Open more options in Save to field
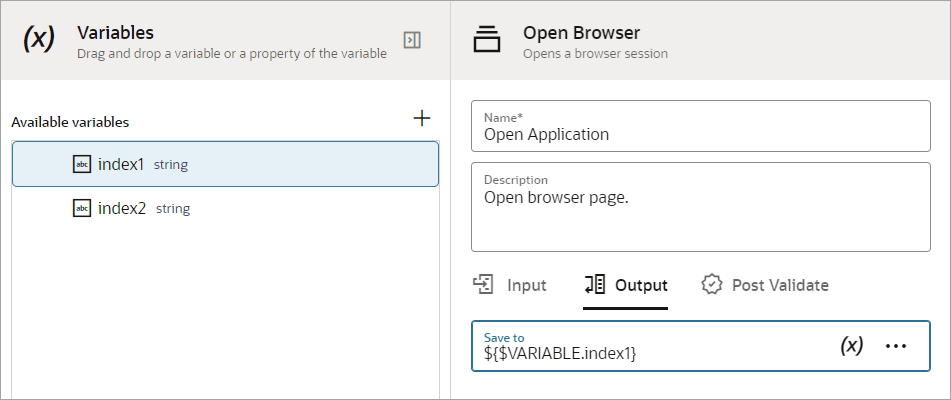This screenshot has width=951, height=400. click(896, 345)
